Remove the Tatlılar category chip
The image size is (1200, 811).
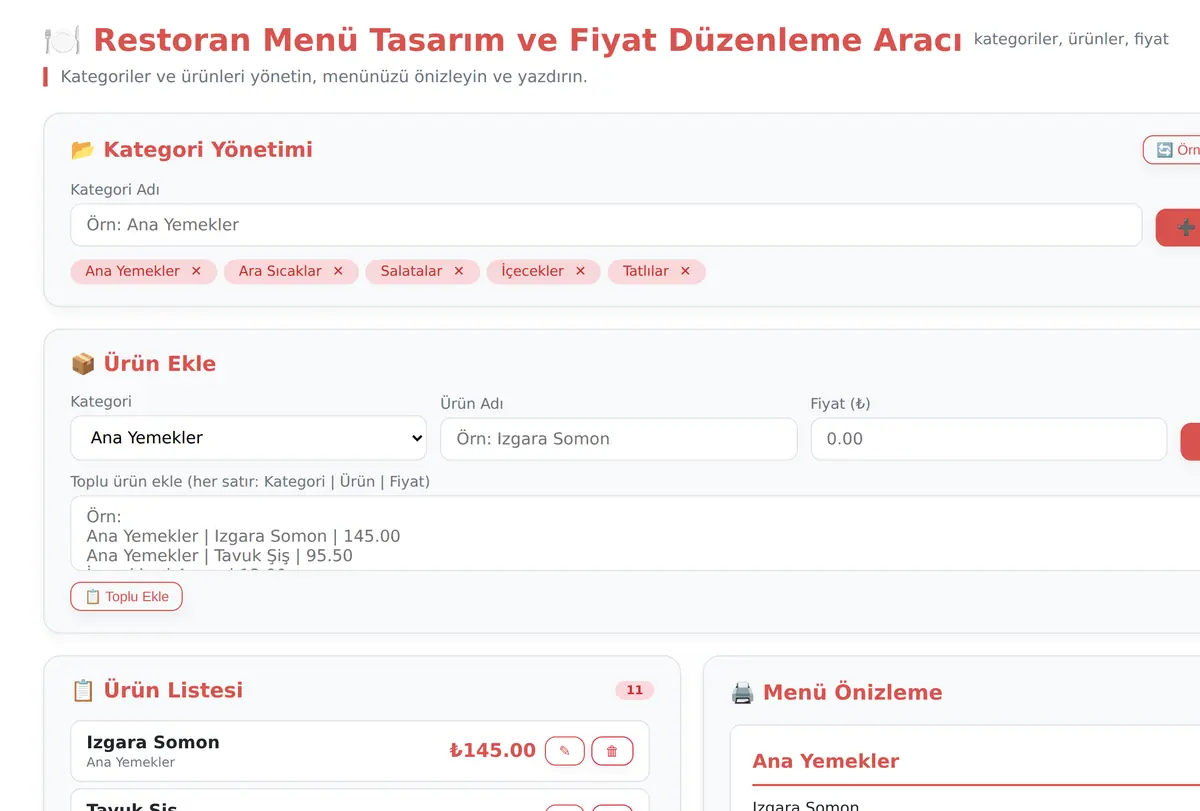(x=685, y=271)
